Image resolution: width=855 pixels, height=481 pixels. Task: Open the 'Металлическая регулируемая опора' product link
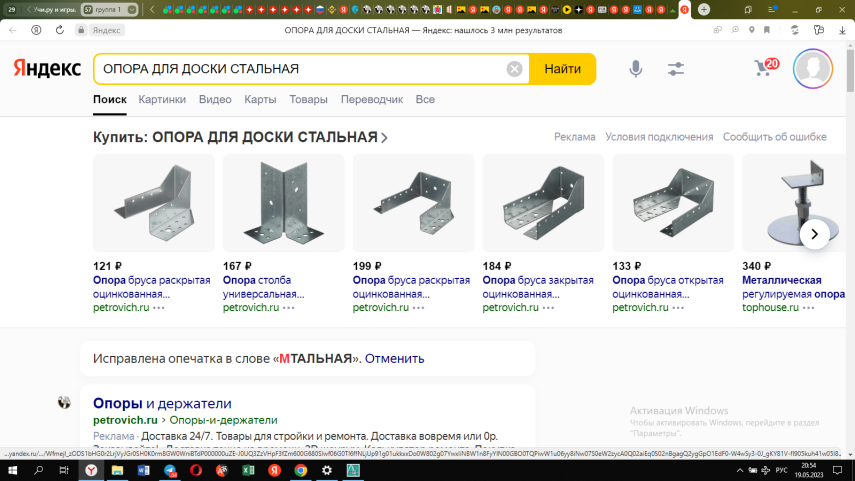pyautogui.click(x=793, y=287)
